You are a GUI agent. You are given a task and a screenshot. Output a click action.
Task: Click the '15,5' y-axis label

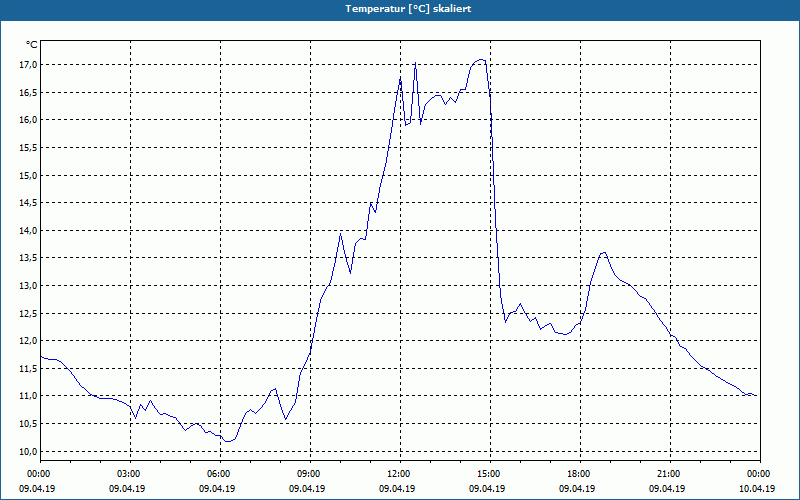29,147
